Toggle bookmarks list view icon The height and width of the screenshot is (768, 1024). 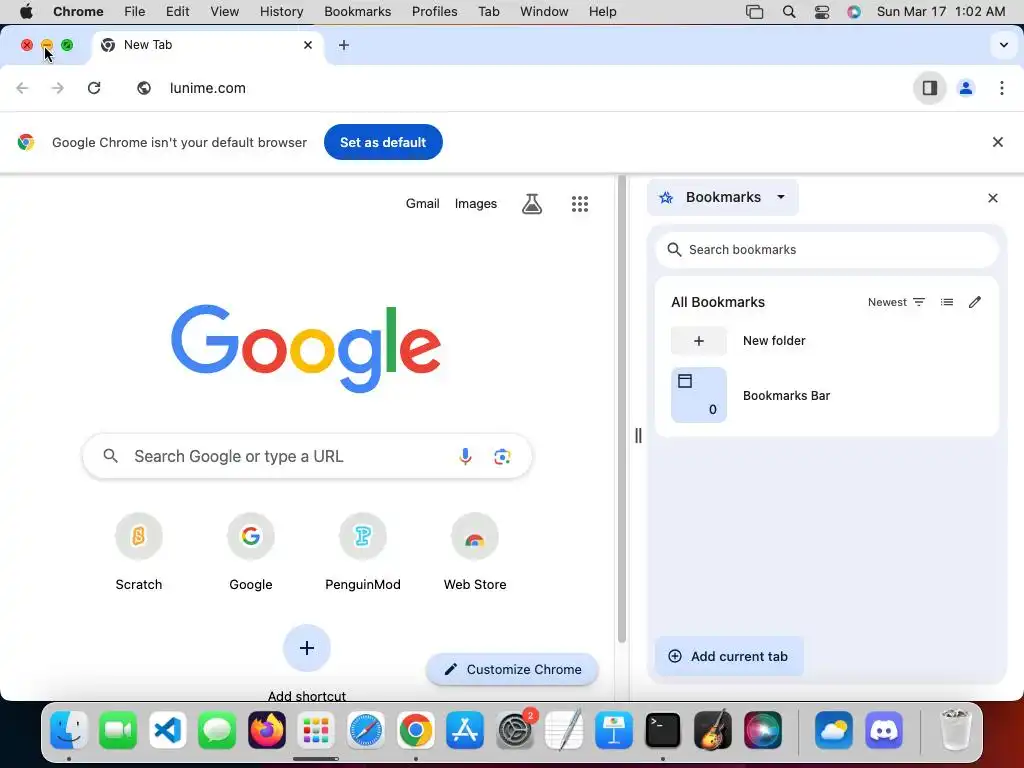(x=946, y=302)
